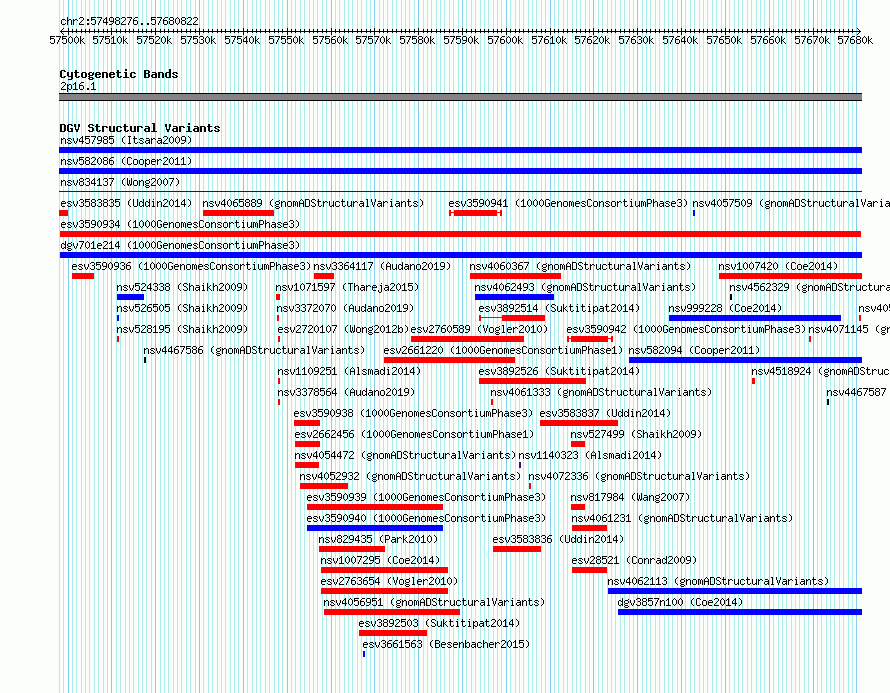Open nsv829435 (Park2010) label
Viewport: 890px width, 693px height.
pyautogui.click(x=378, y=539)
